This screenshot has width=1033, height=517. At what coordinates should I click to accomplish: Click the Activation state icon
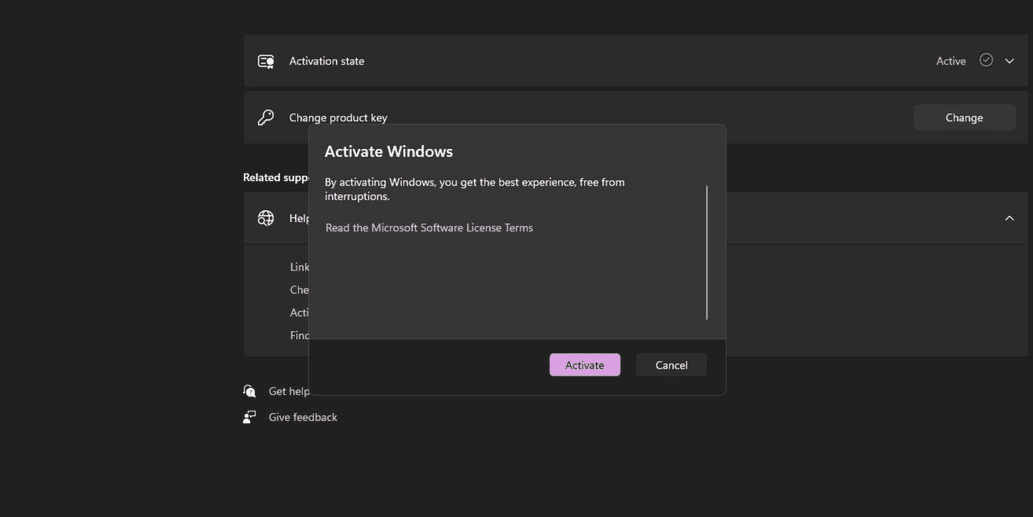[266, 61]
